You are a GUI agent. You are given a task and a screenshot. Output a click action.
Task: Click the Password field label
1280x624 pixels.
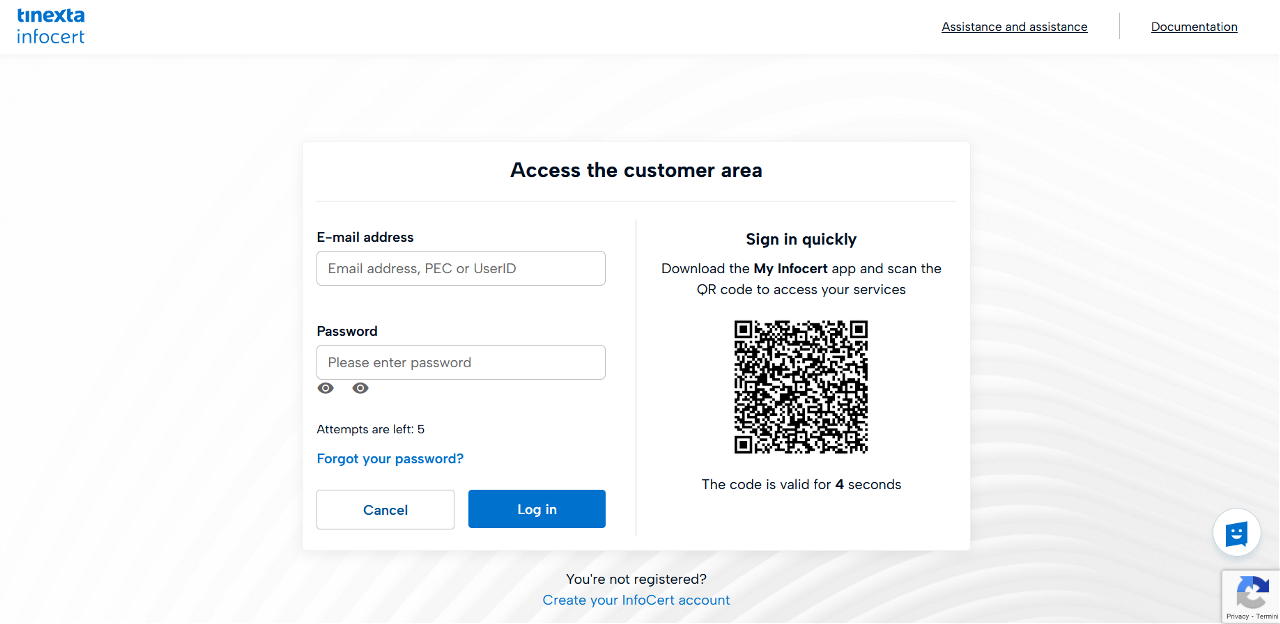[347, 332]
